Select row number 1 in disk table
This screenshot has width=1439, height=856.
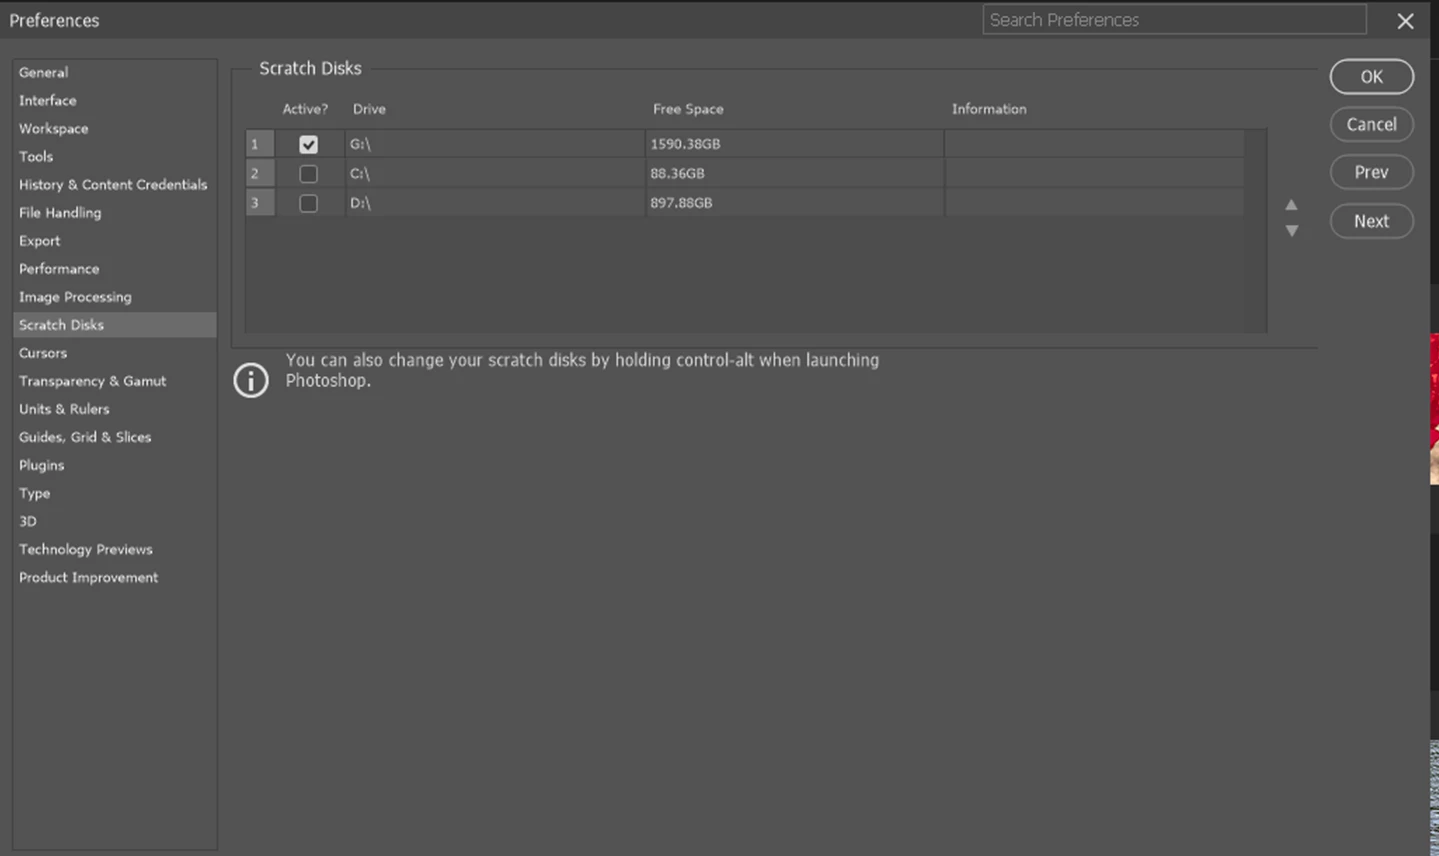[260, 144]
